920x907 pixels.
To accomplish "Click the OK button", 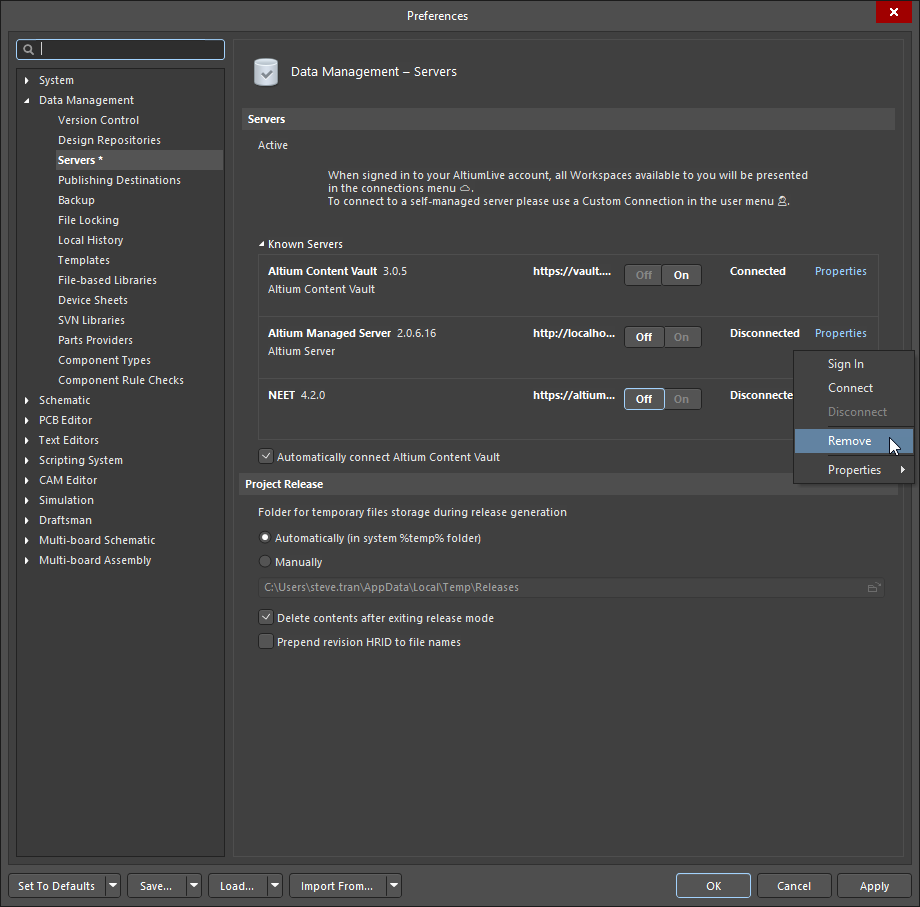I will [x=713, y=885].
